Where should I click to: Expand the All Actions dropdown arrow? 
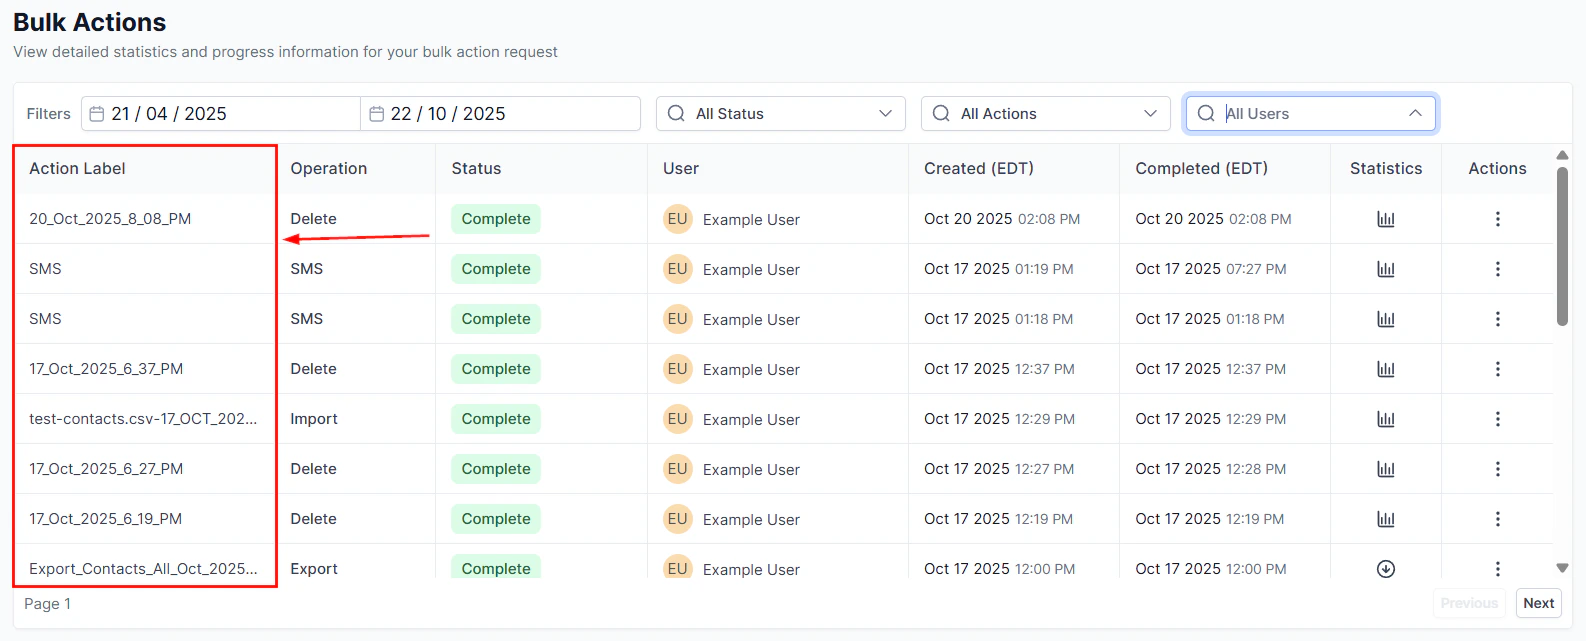1150,114
